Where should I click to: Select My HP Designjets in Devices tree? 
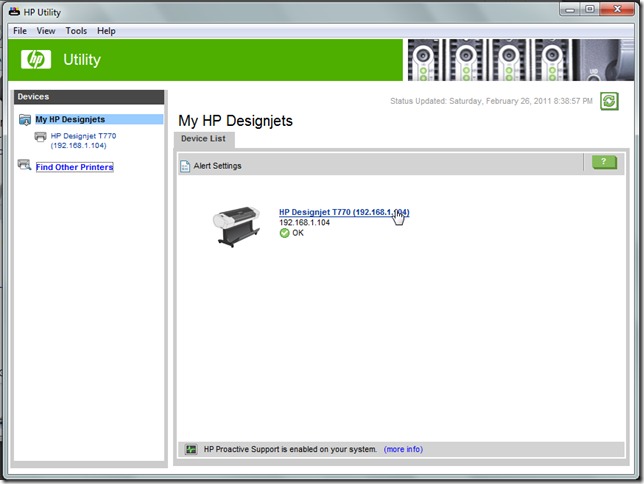tap(70, 120)
